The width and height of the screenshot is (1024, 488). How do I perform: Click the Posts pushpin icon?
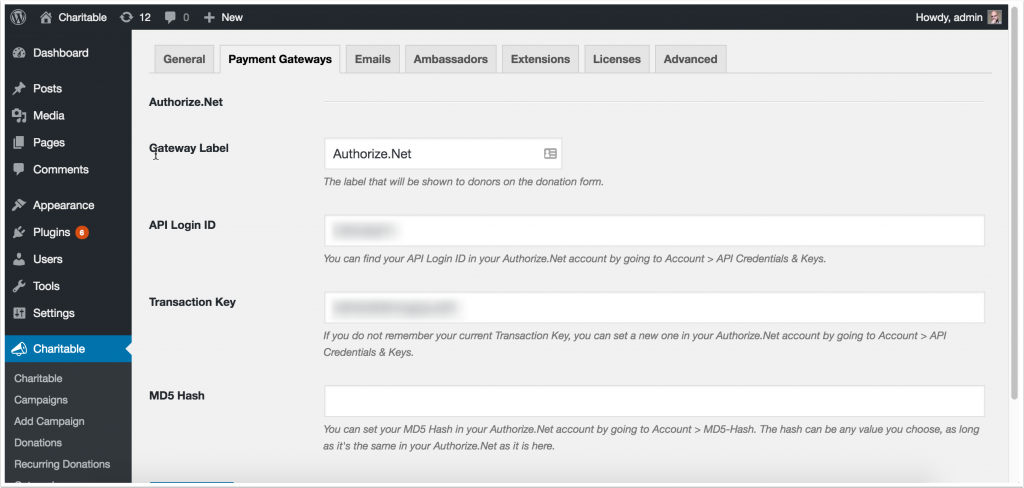19,88
